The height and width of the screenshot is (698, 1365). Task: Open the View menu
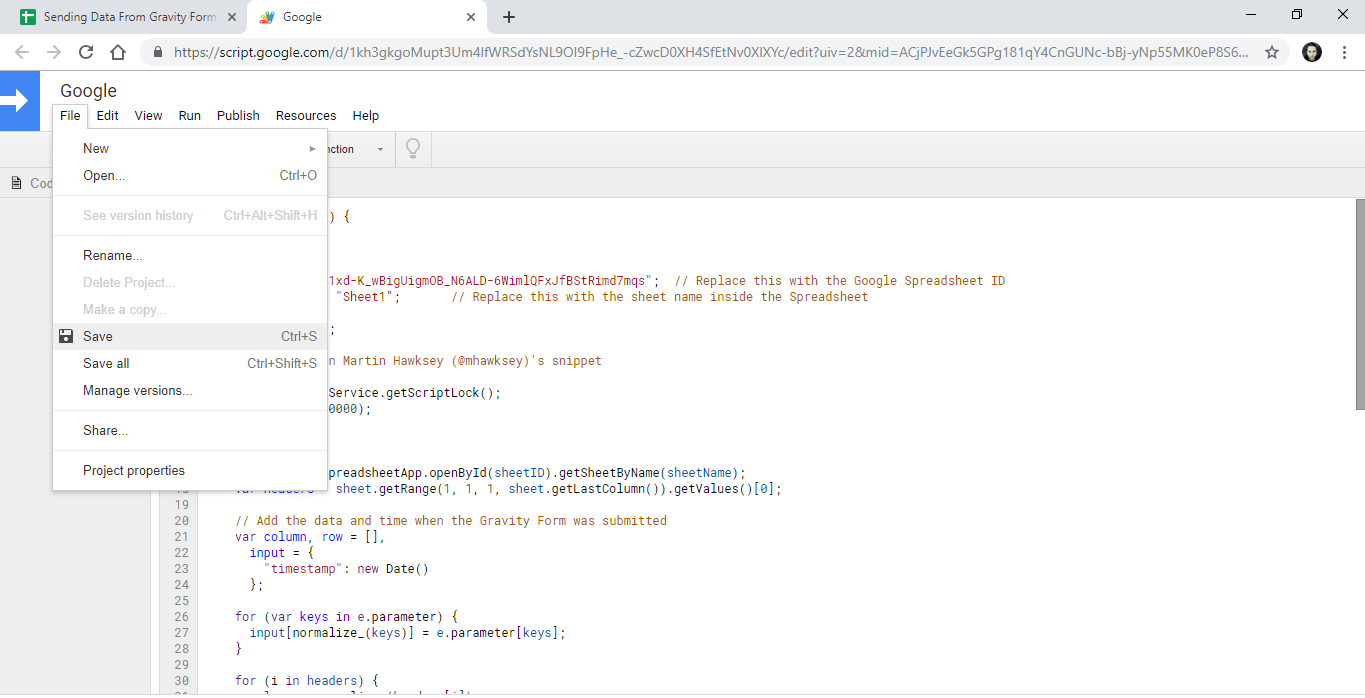[x=148, y=115]
